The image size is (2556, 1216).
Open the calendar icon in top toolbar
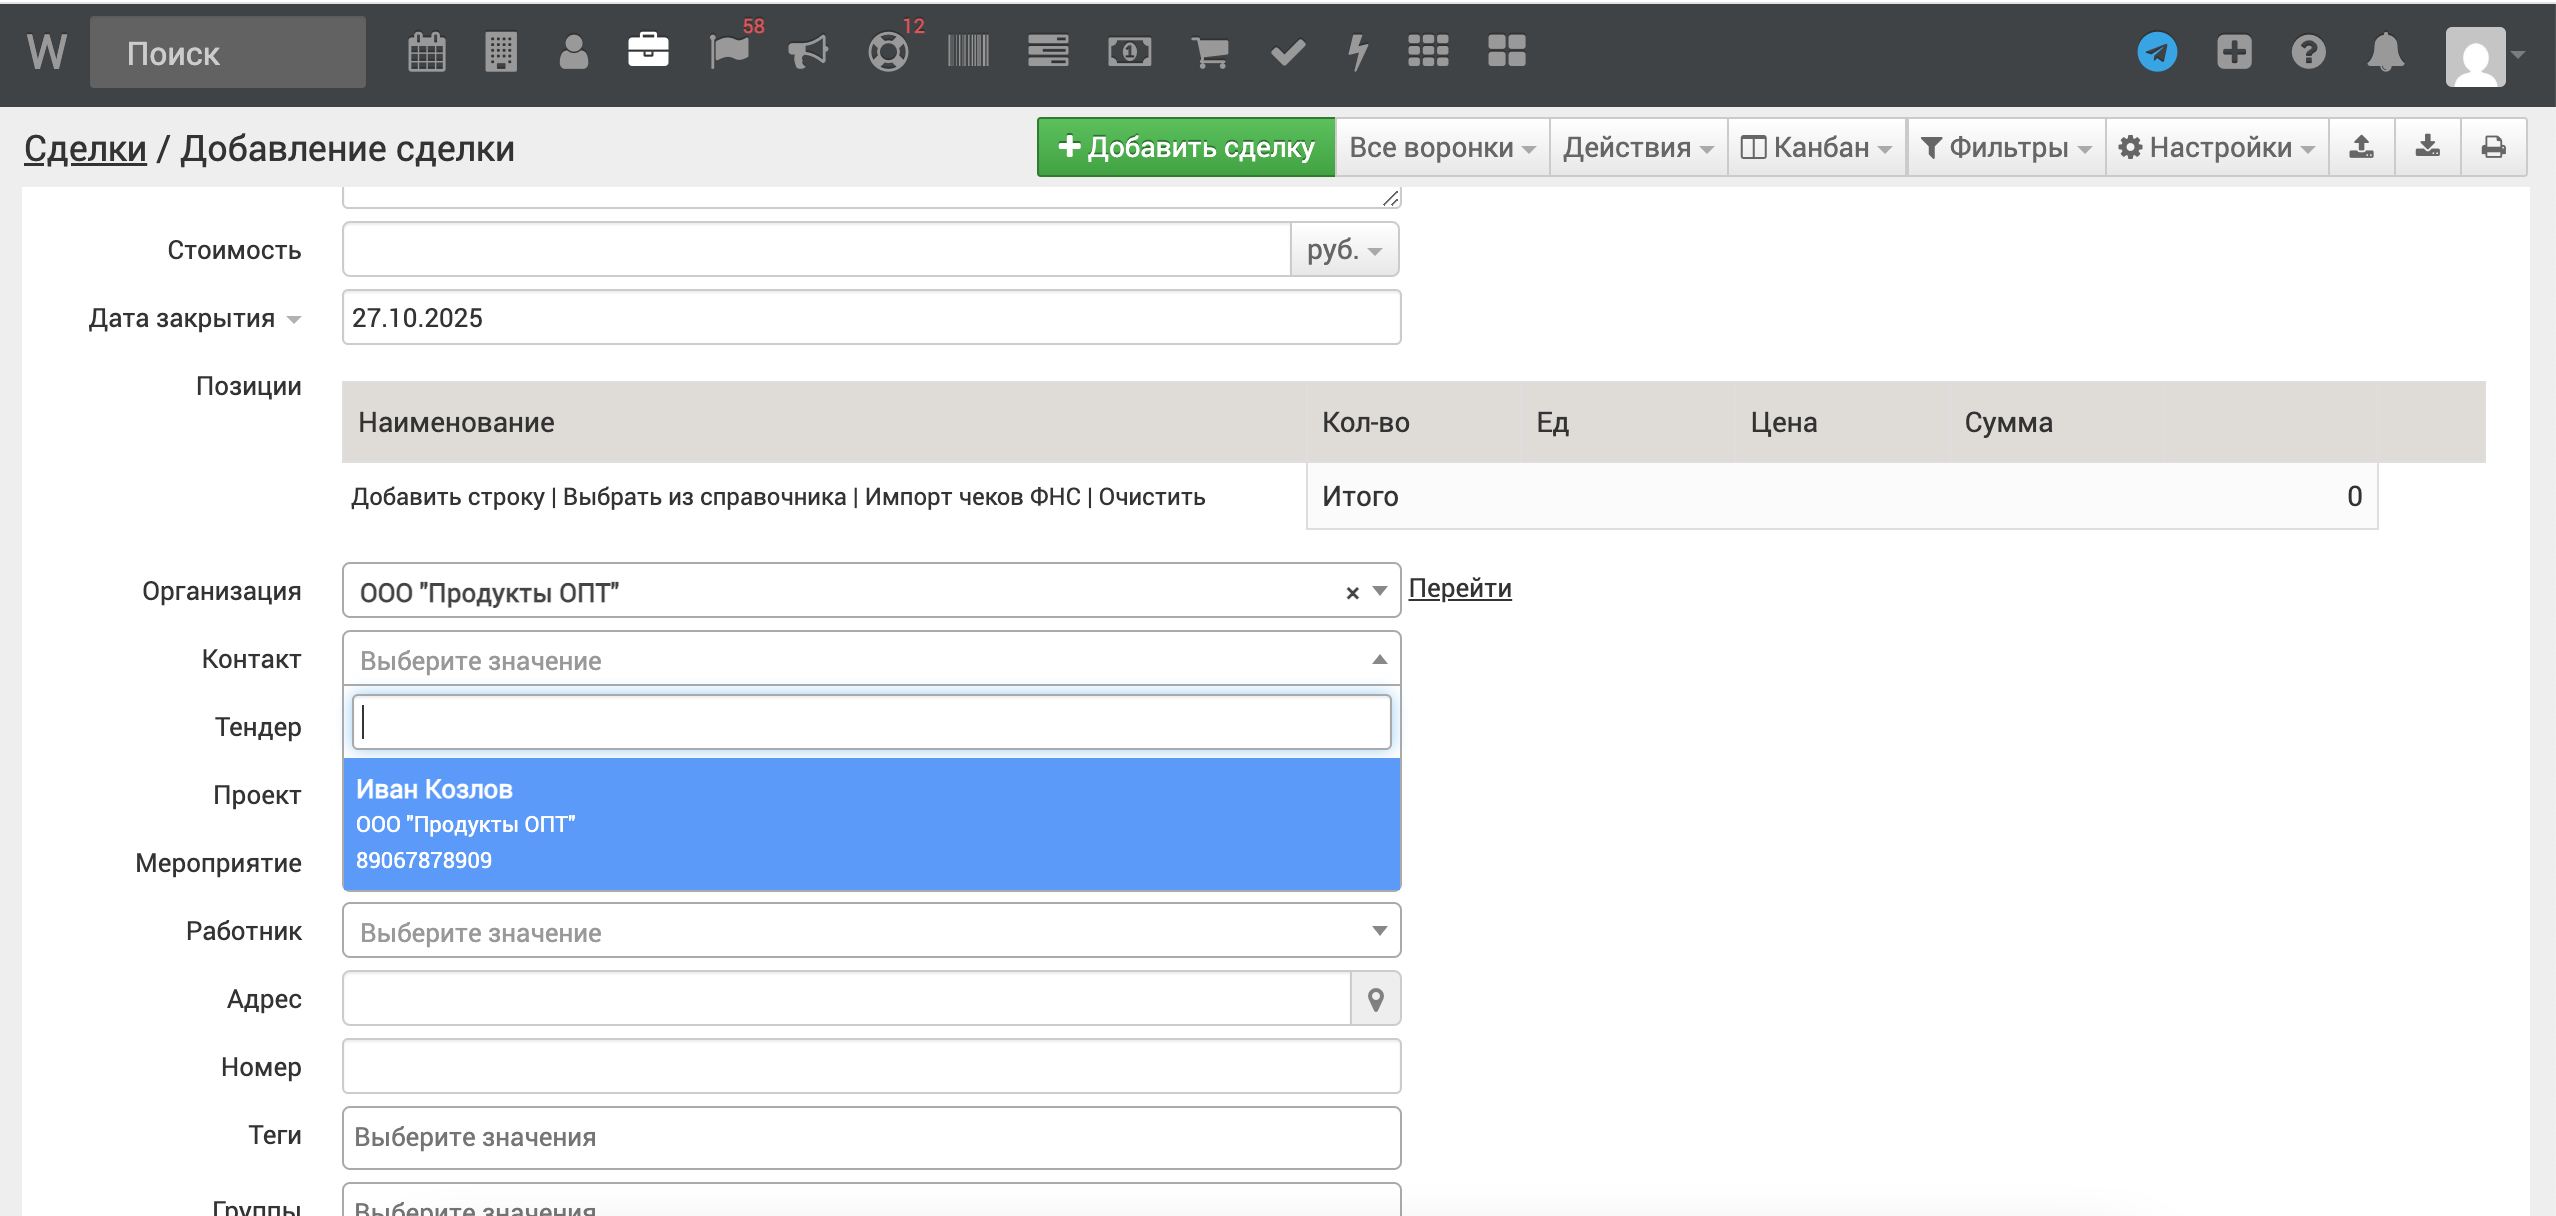pos(427,52)
